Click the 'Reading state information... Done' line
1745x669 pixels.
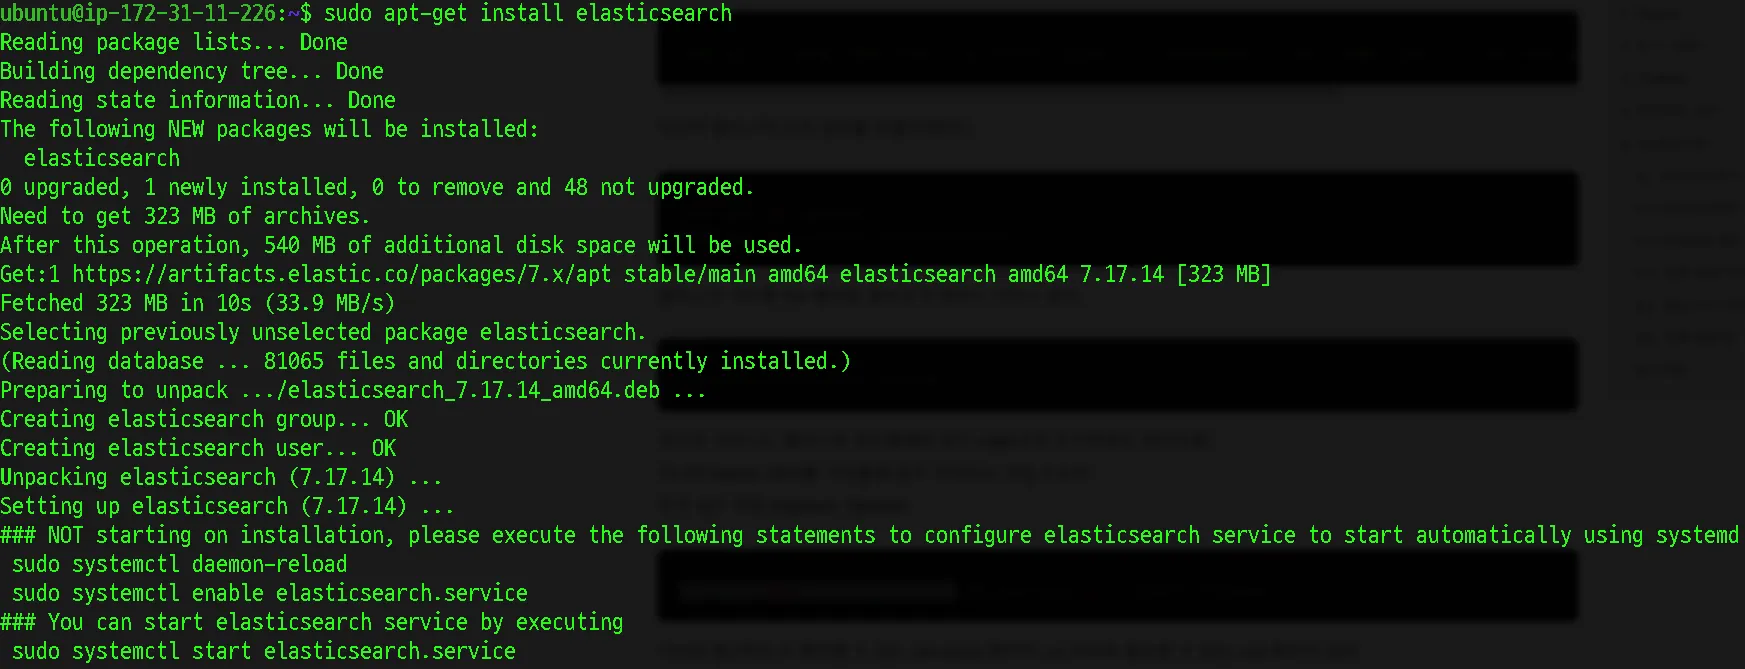click(198, 100)
